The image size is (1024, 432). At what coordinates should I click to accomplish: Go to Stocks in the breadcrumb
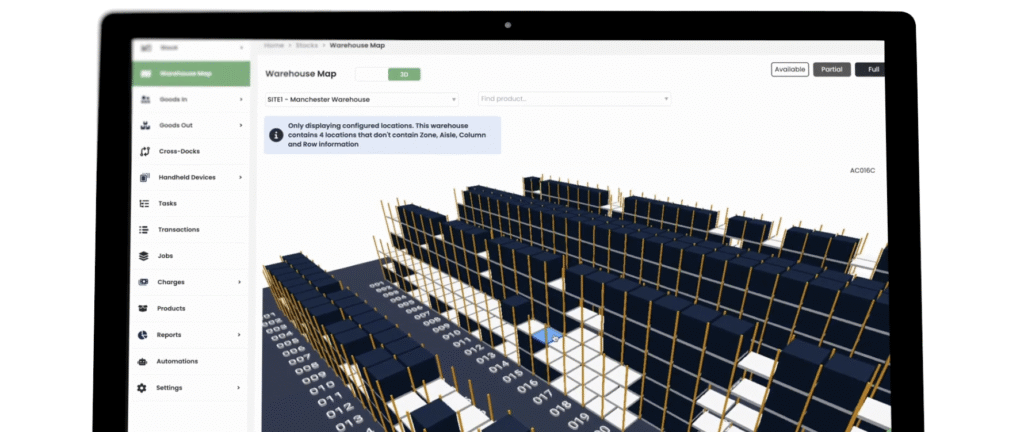pos(307,46)
